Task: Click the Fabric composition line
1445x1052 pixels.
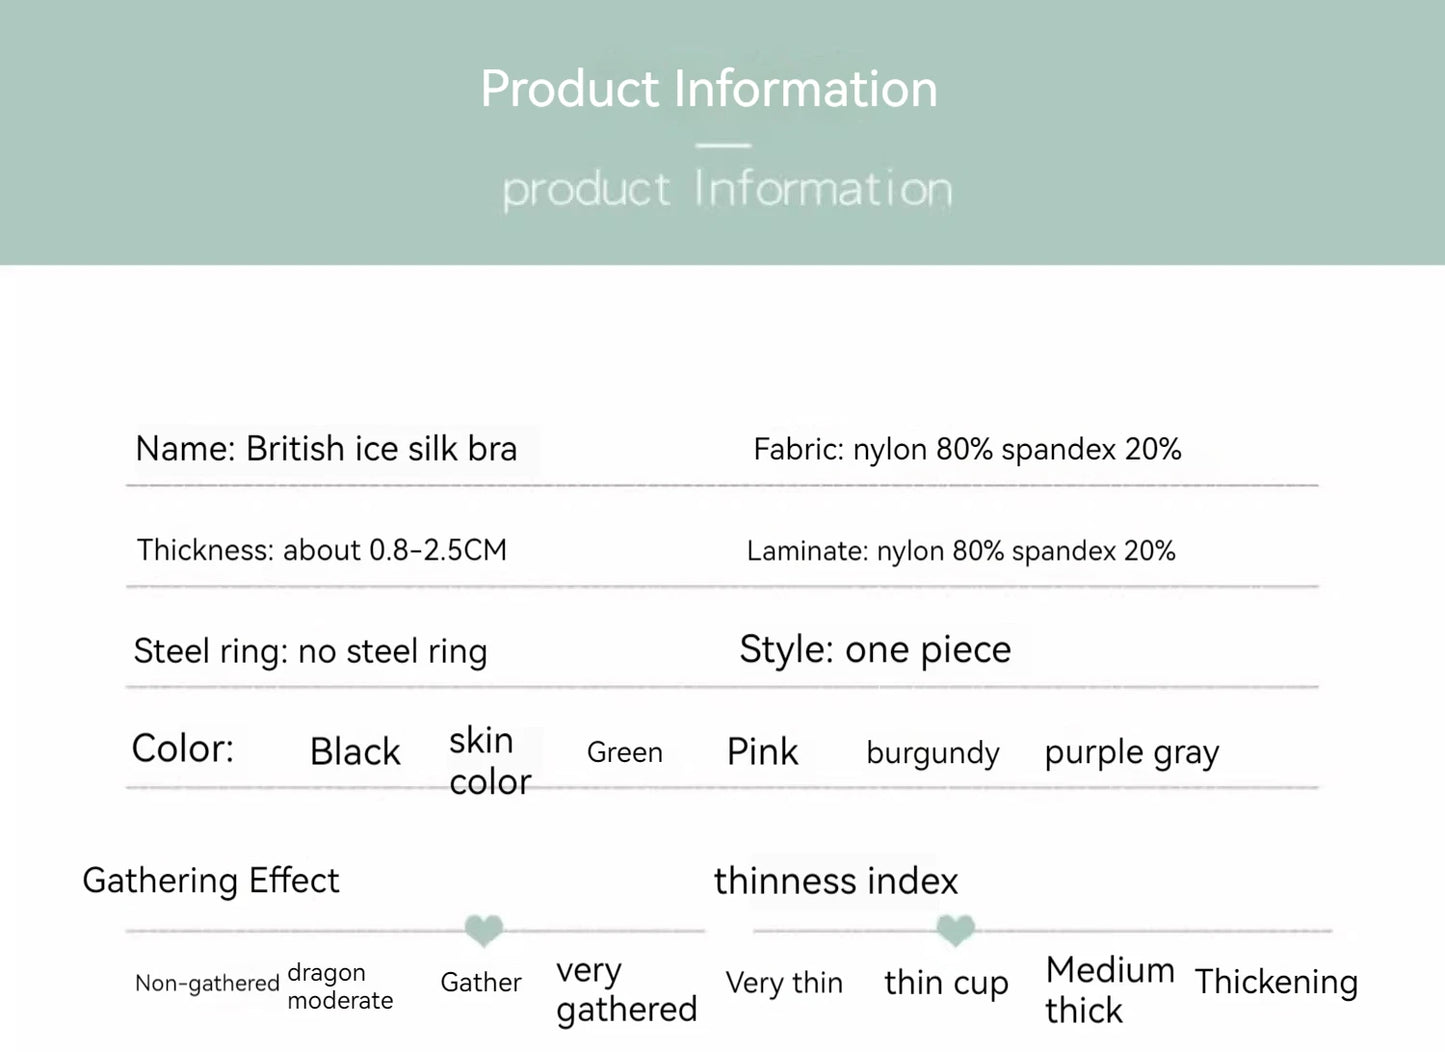Action: coord(967,450)
